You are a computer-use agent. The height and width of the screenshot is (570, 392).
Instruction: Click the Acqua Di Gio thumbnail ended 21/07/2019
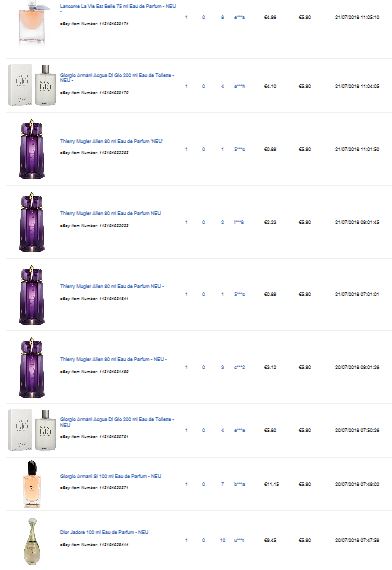(32, 85)
